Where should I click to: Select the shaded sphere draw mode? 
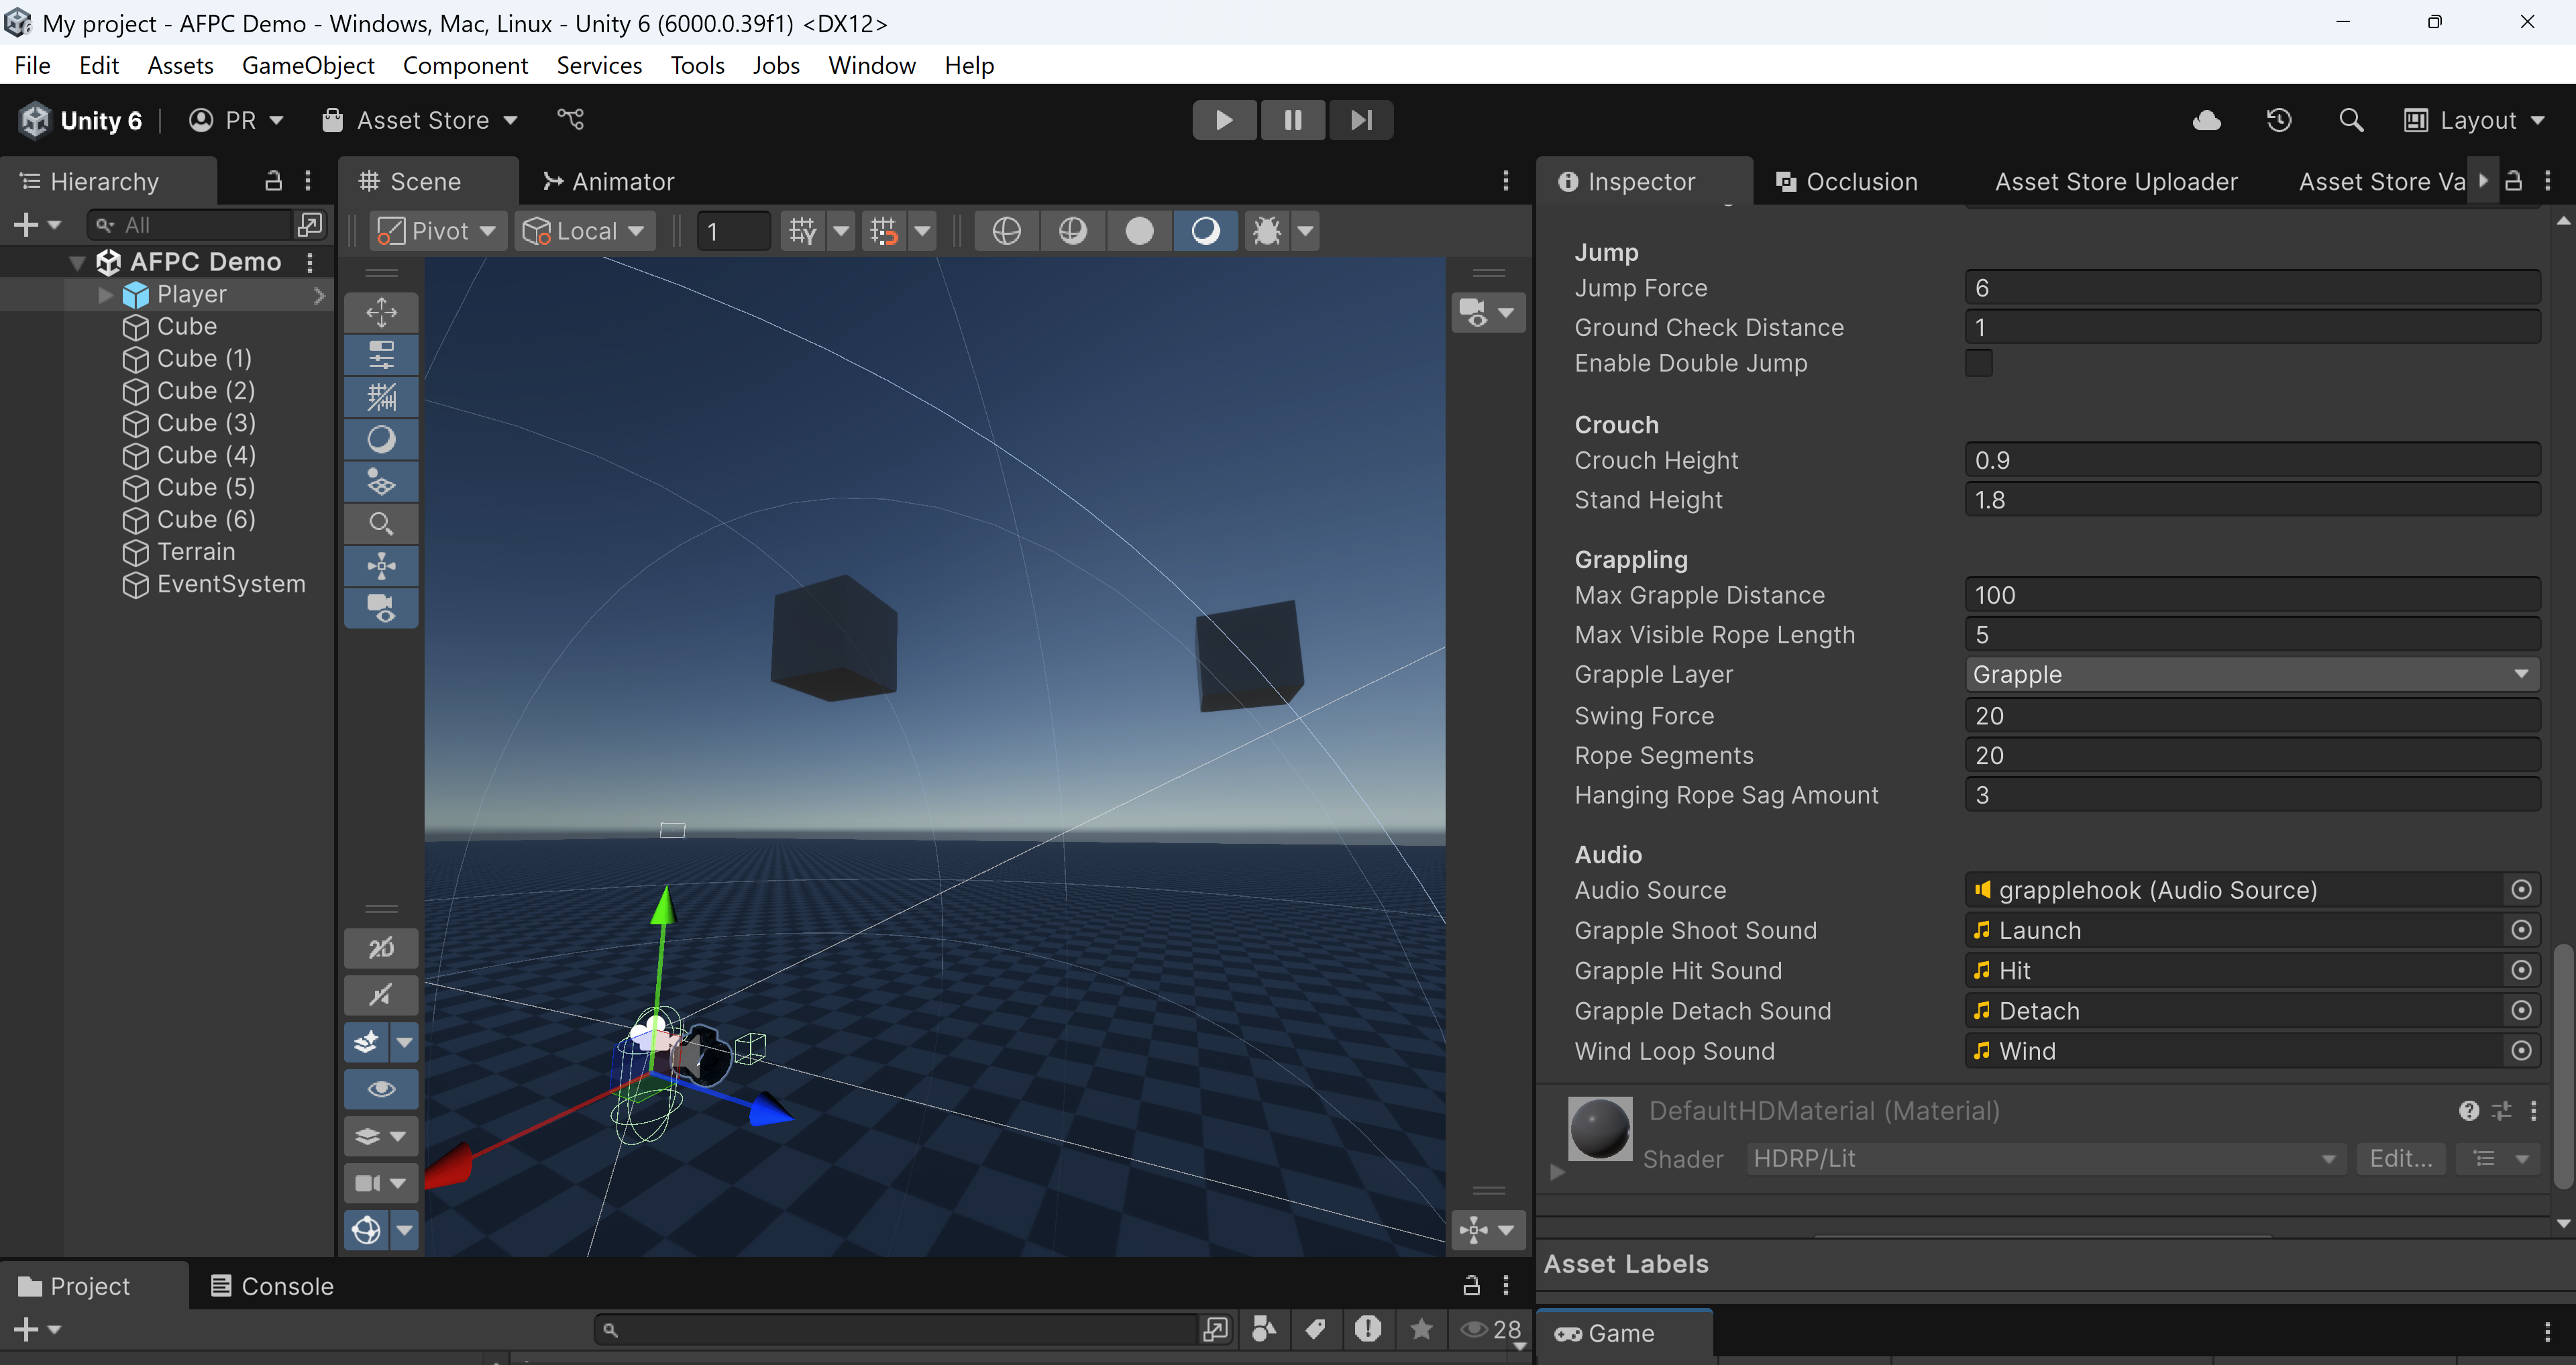1139,231
